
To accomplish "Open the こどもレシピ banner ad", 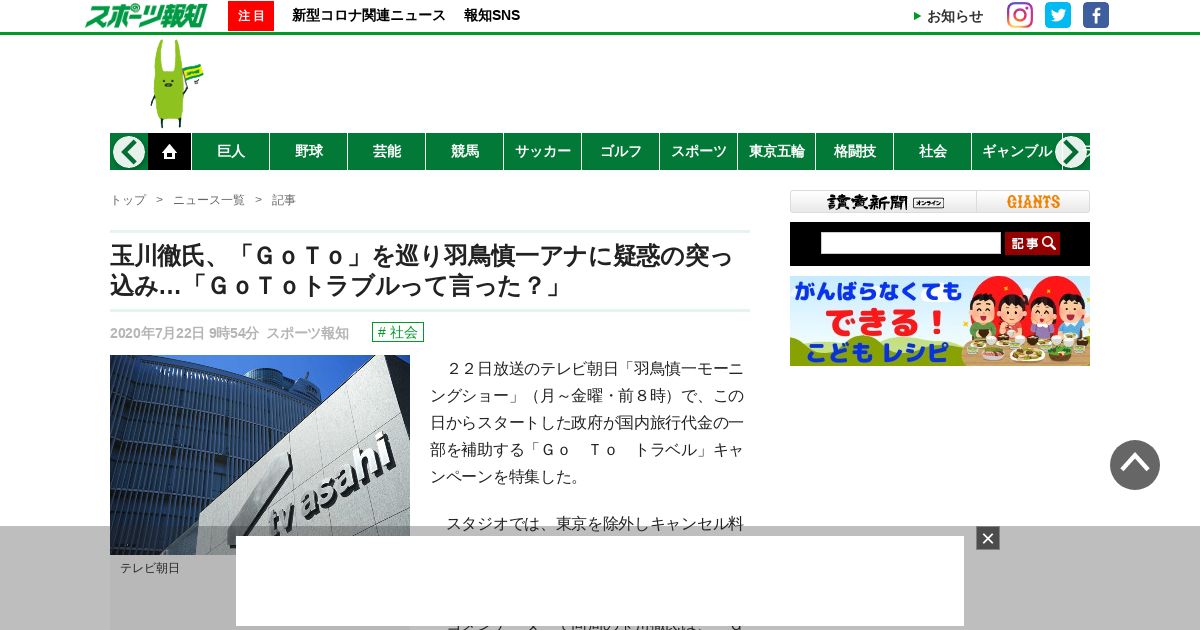I will click(x=940, y=321).
